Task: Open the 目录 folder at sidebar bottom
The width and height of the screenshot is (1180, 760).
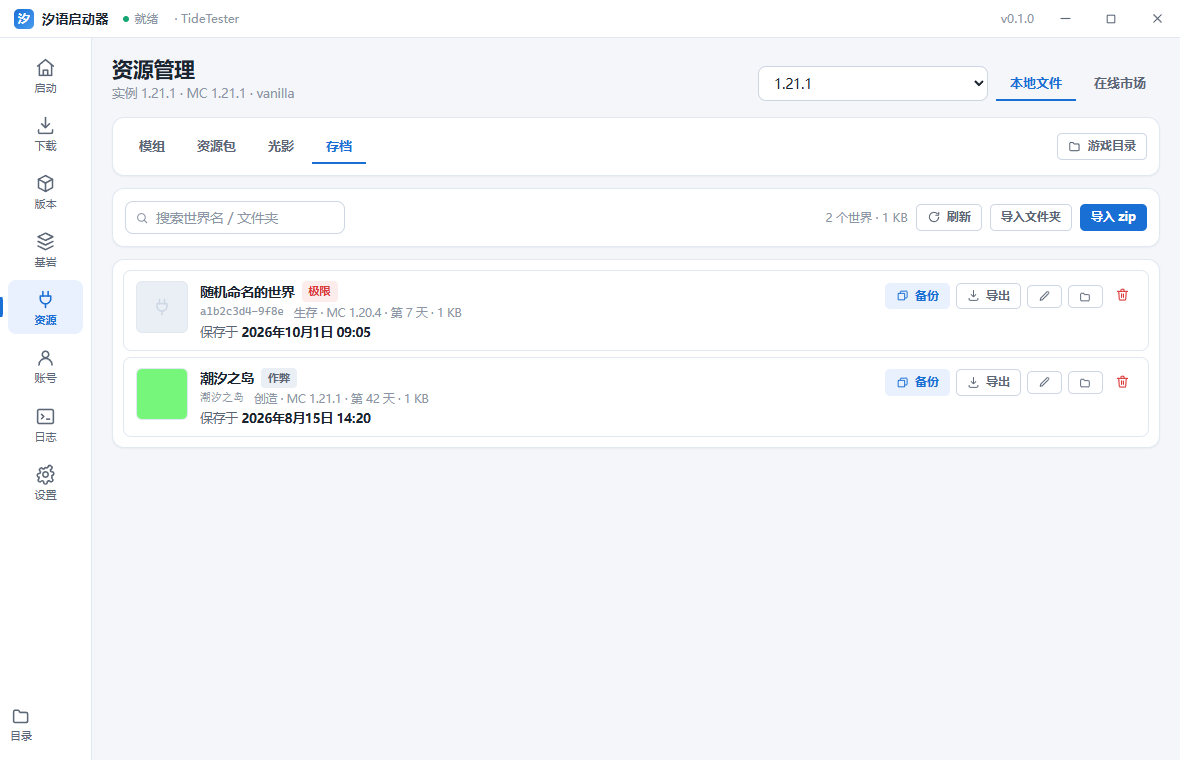Action: [x=21, y=725]
